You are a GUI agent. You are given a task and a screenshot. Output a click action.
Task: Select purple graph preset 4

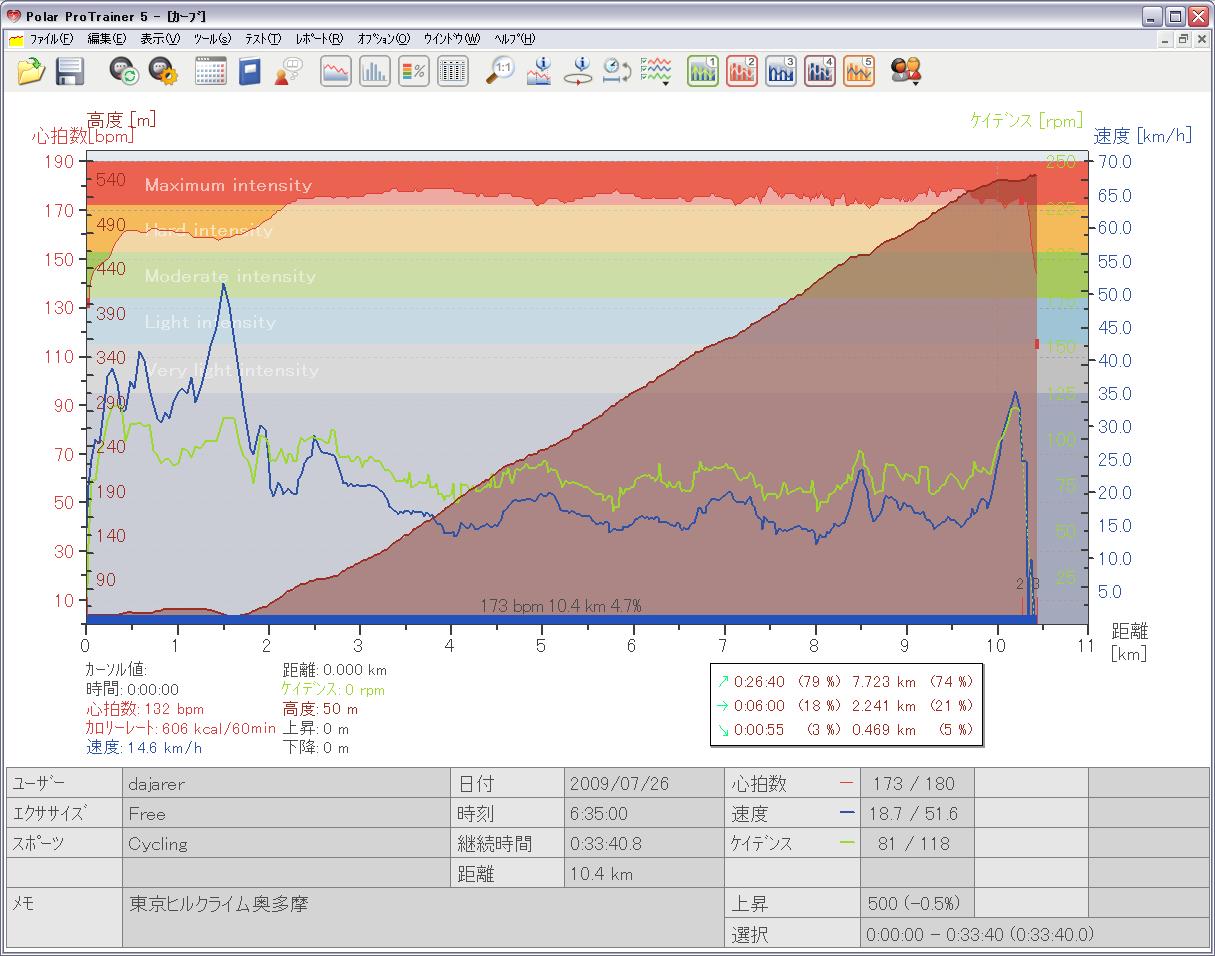pos(820,71)
